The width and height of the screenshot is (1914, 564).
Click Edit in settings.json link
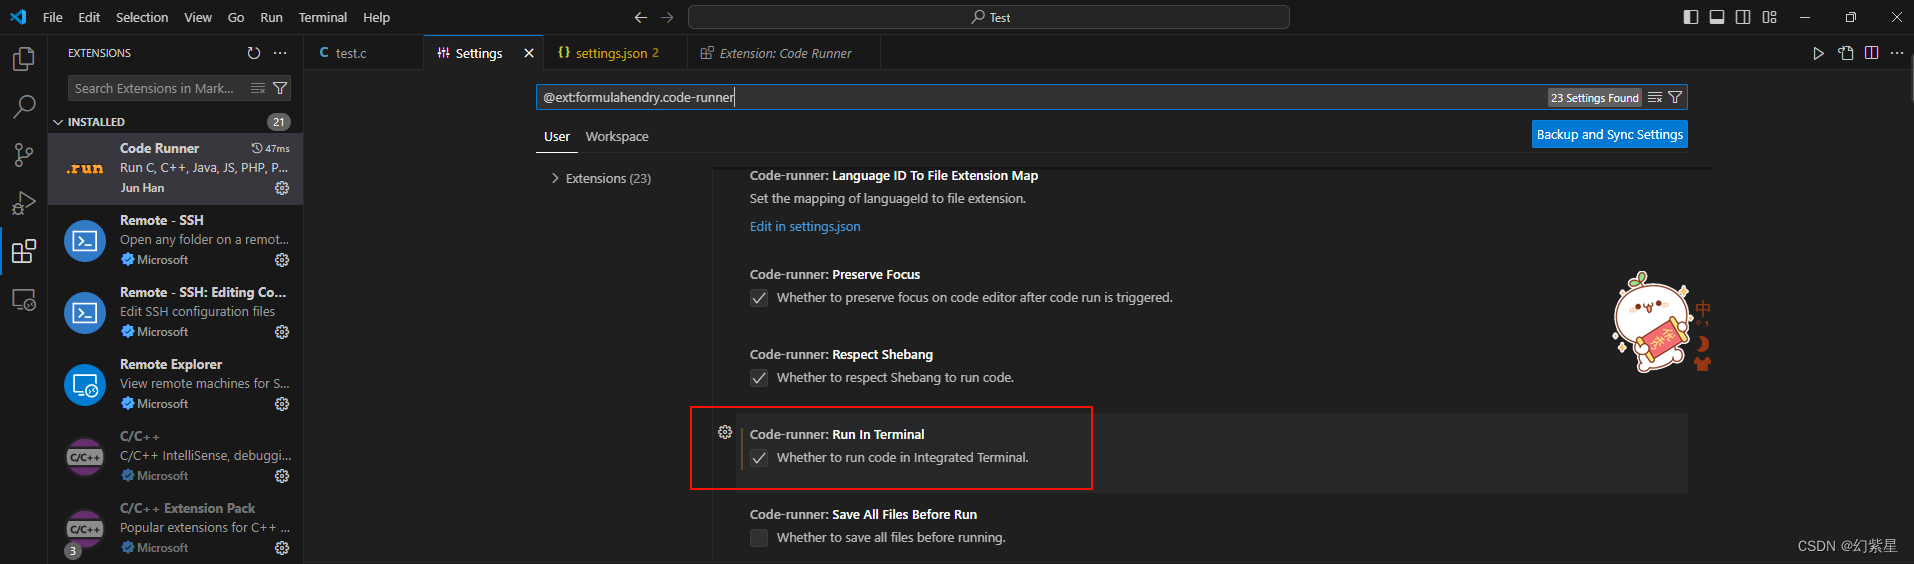click(x=805, y=226)
